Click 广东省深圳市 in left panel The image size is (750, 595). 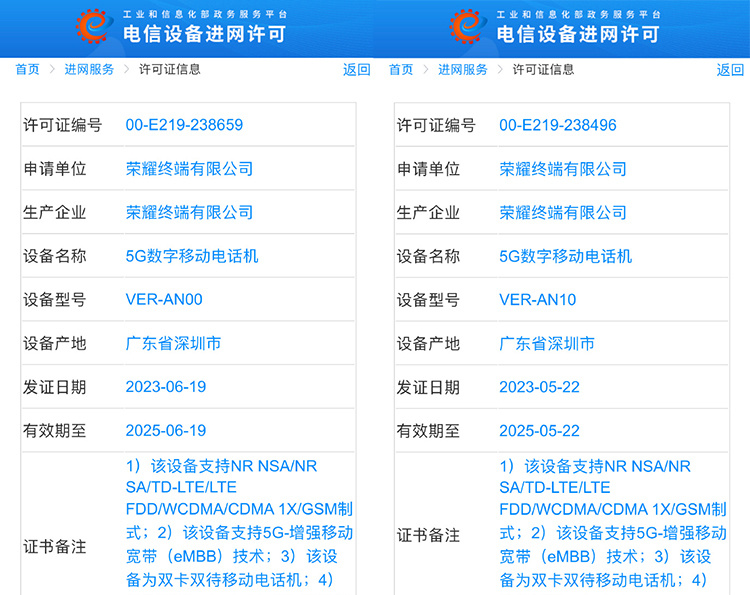[x=173, y=343]
